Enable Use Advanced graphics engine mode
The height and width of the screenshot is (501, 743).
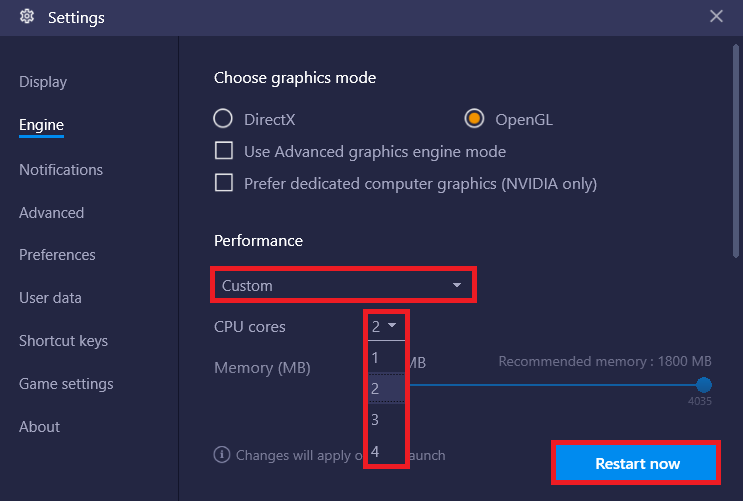[224, 151]
